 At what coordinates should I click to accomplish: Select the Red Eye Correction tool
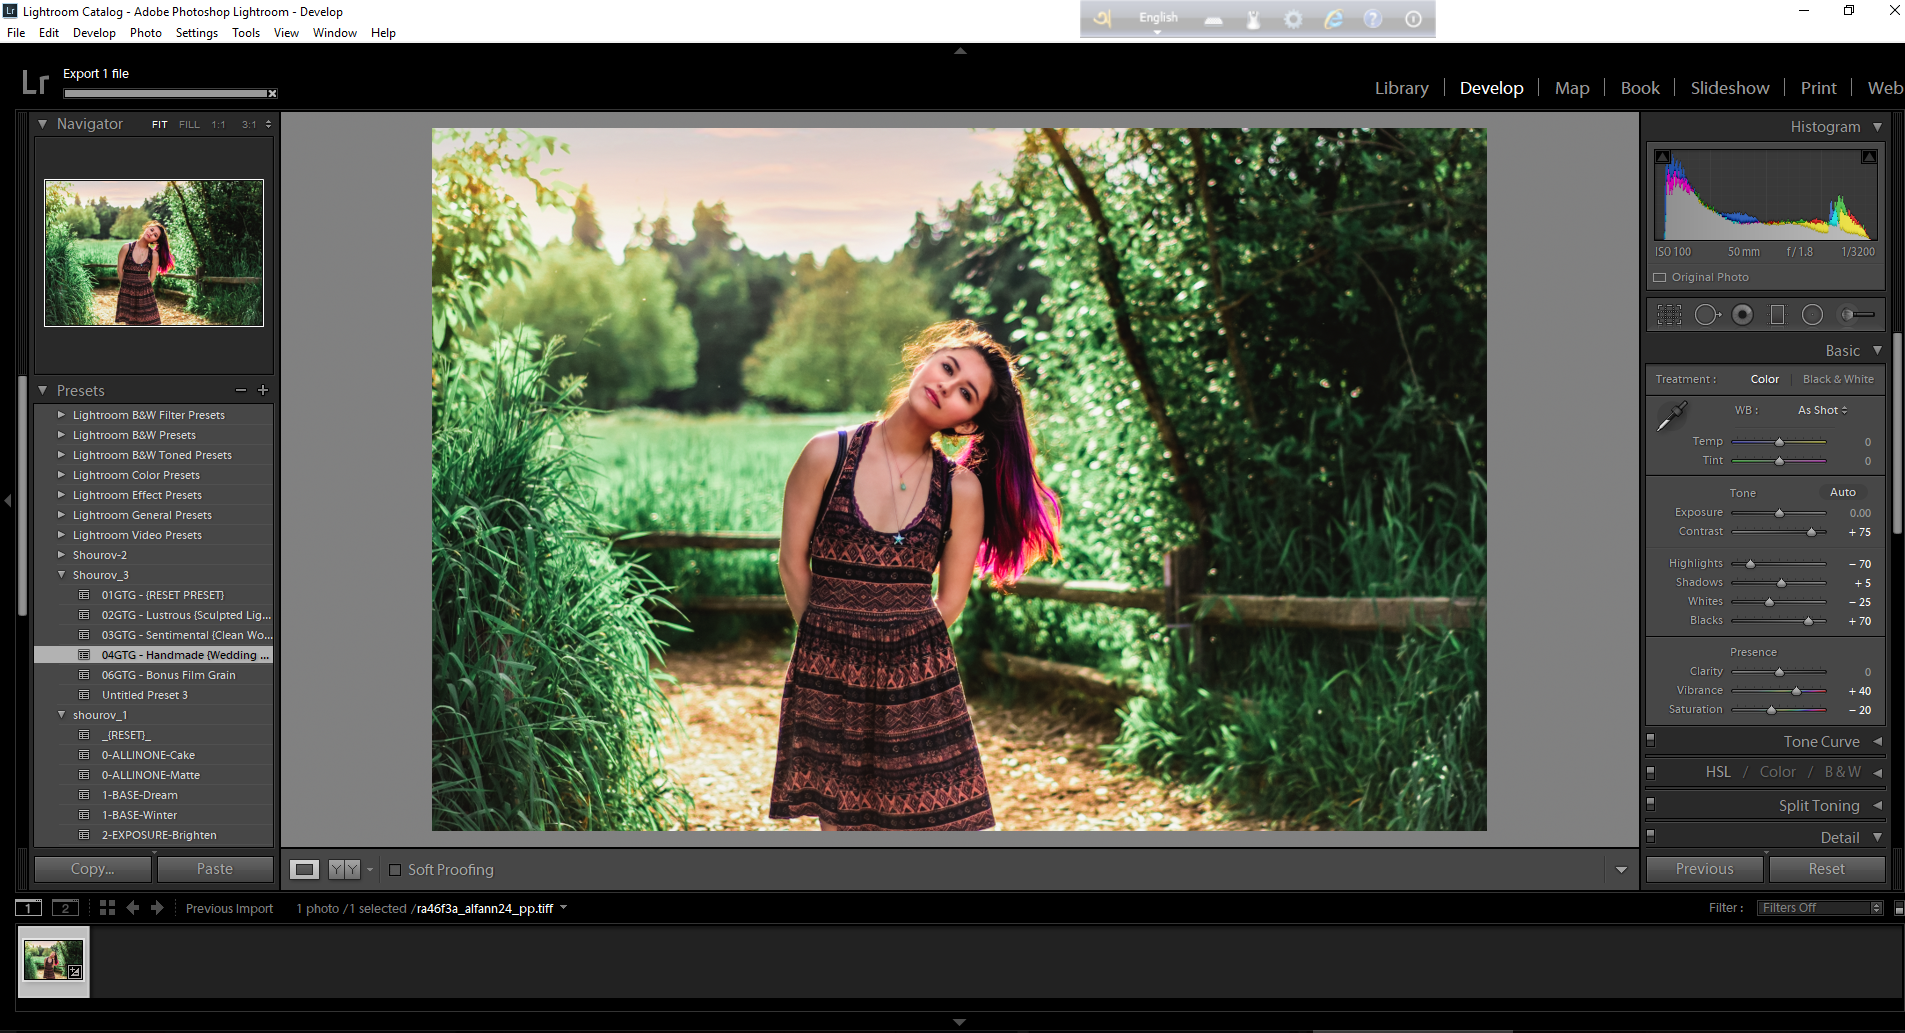pyautogui.click(x=1743, y=315)
